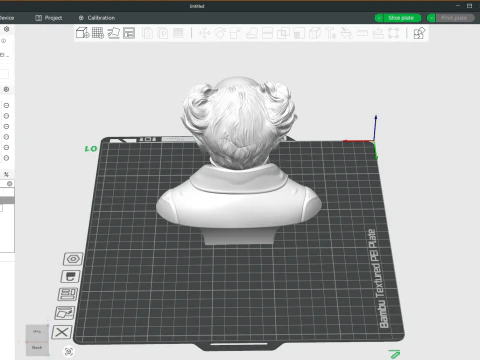
Task: Click the plate arrange layout icon
Action: click(68, 294)
